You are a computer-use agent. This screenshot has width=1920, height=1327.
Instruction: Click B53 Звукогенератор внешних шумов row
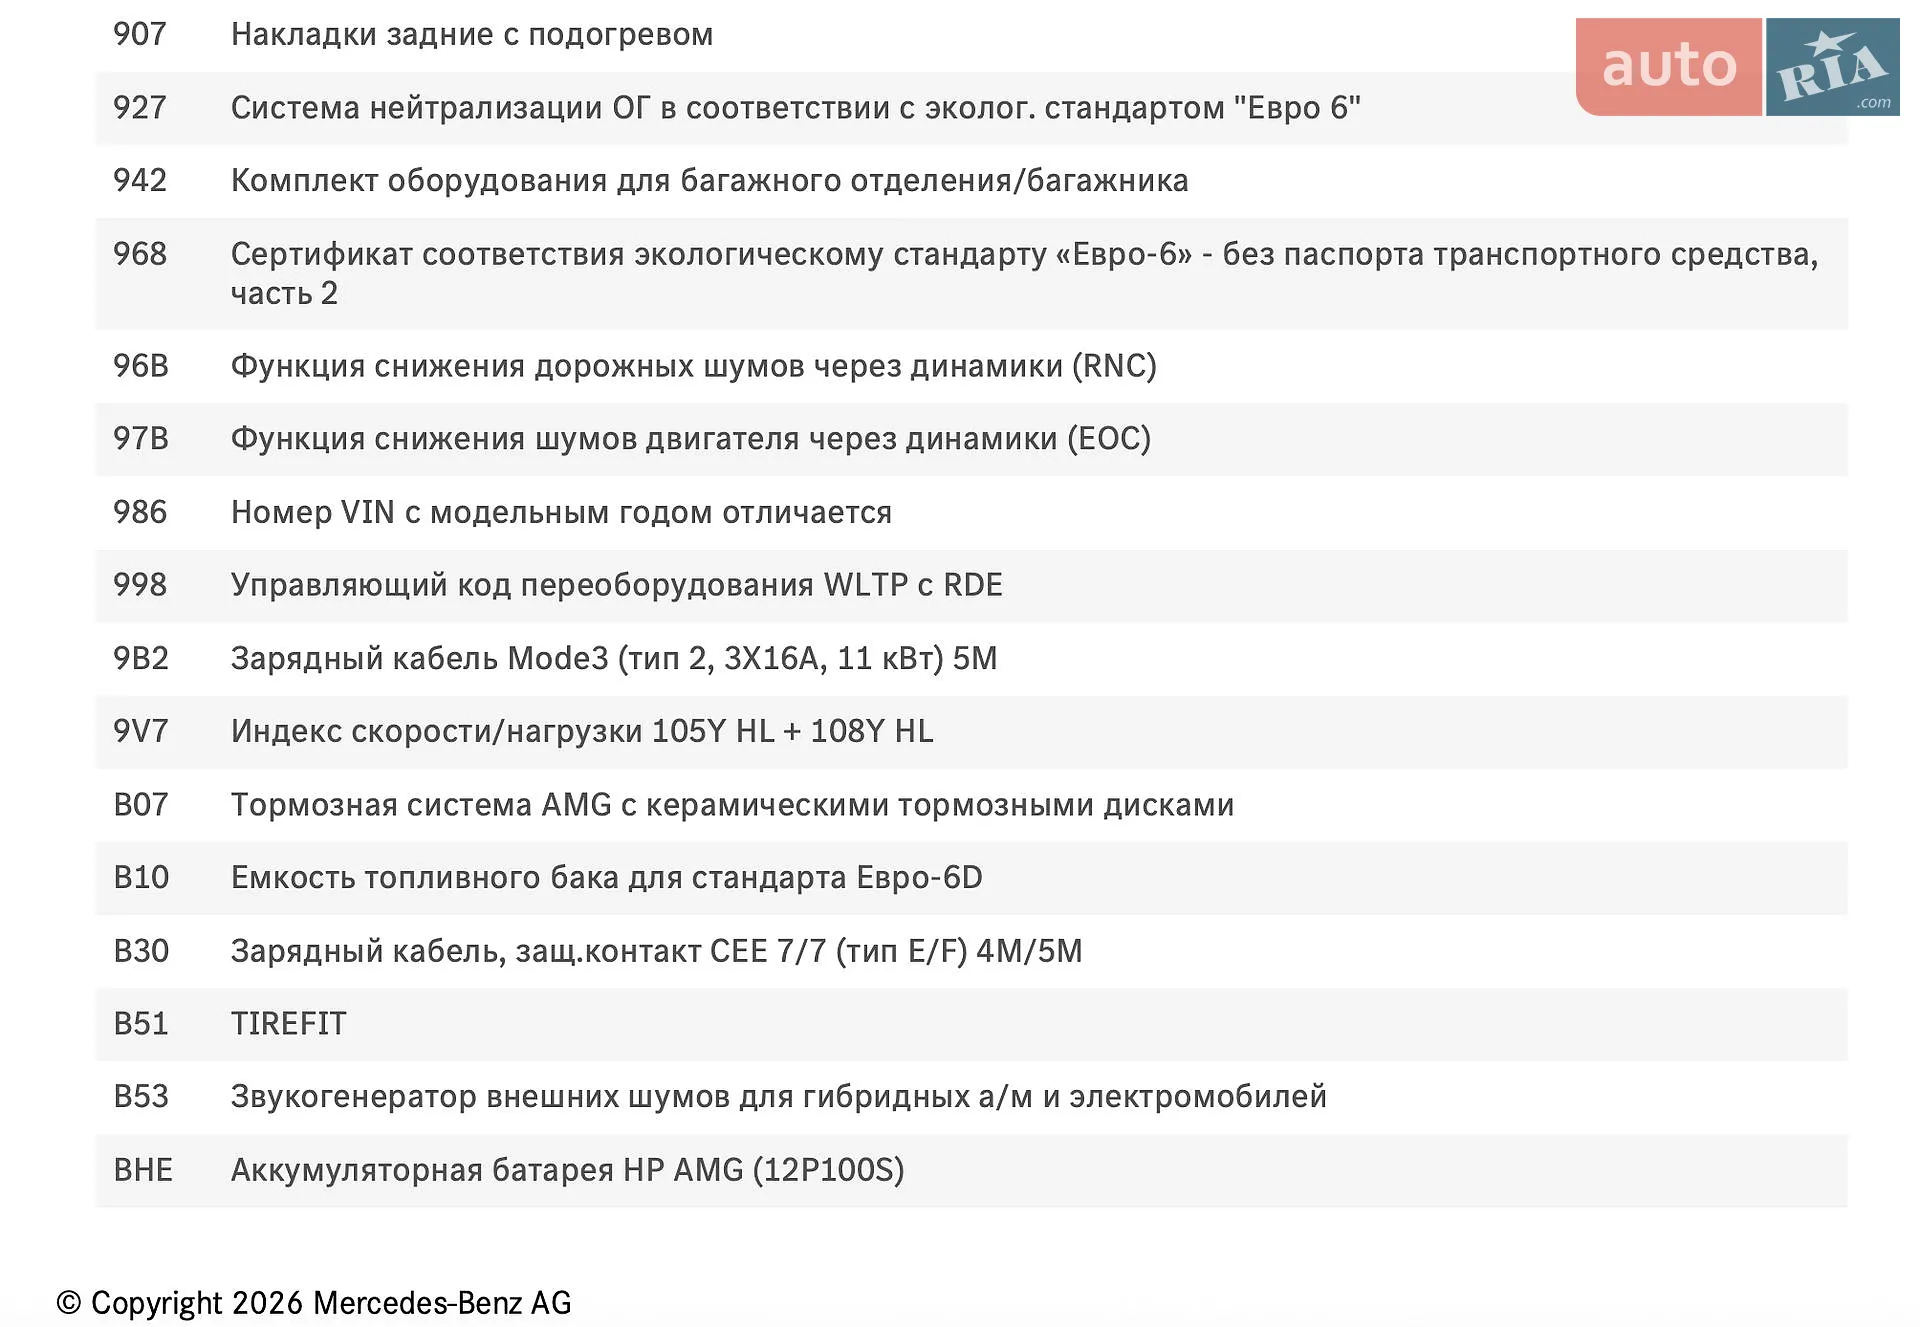click(x=971, y=1096)
